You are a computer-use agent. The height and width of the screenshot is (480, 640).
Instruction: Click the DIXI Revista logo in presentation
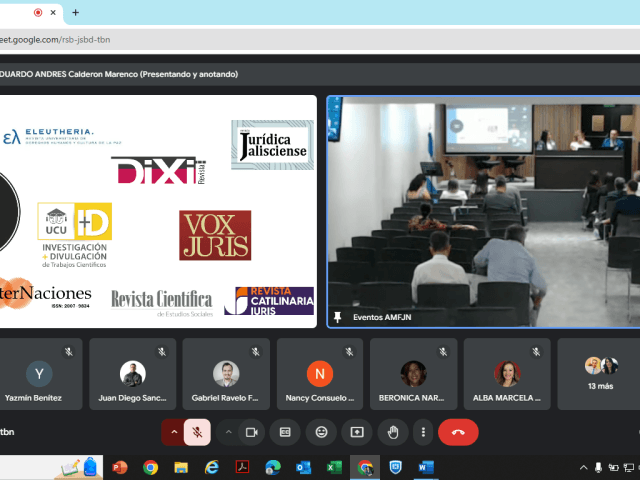(159, 170)
